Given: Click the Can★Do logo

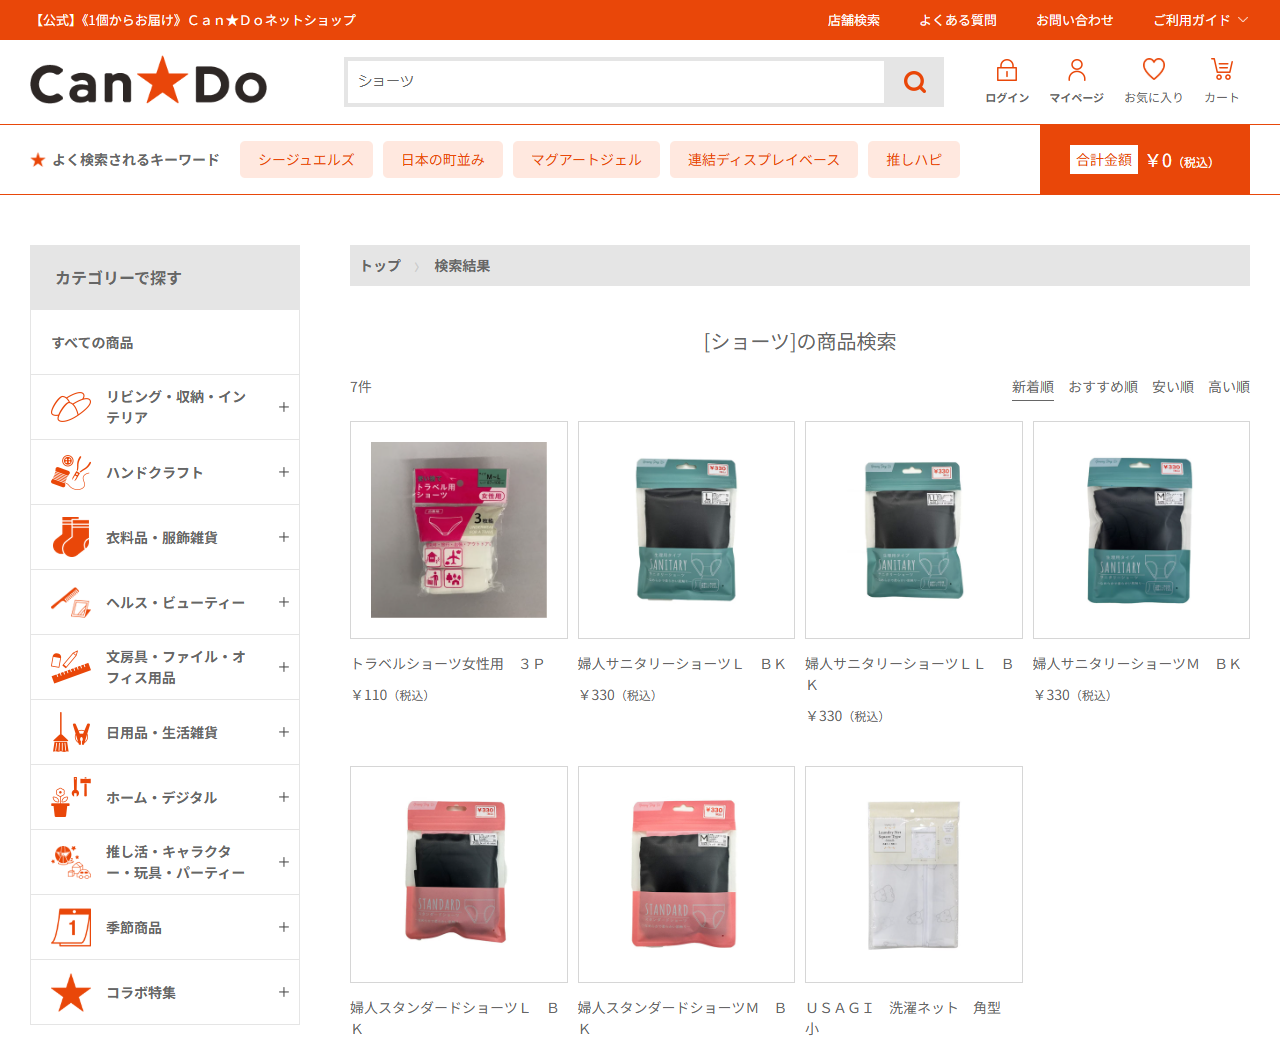Looking at the screenshot, I should (149, 82).
